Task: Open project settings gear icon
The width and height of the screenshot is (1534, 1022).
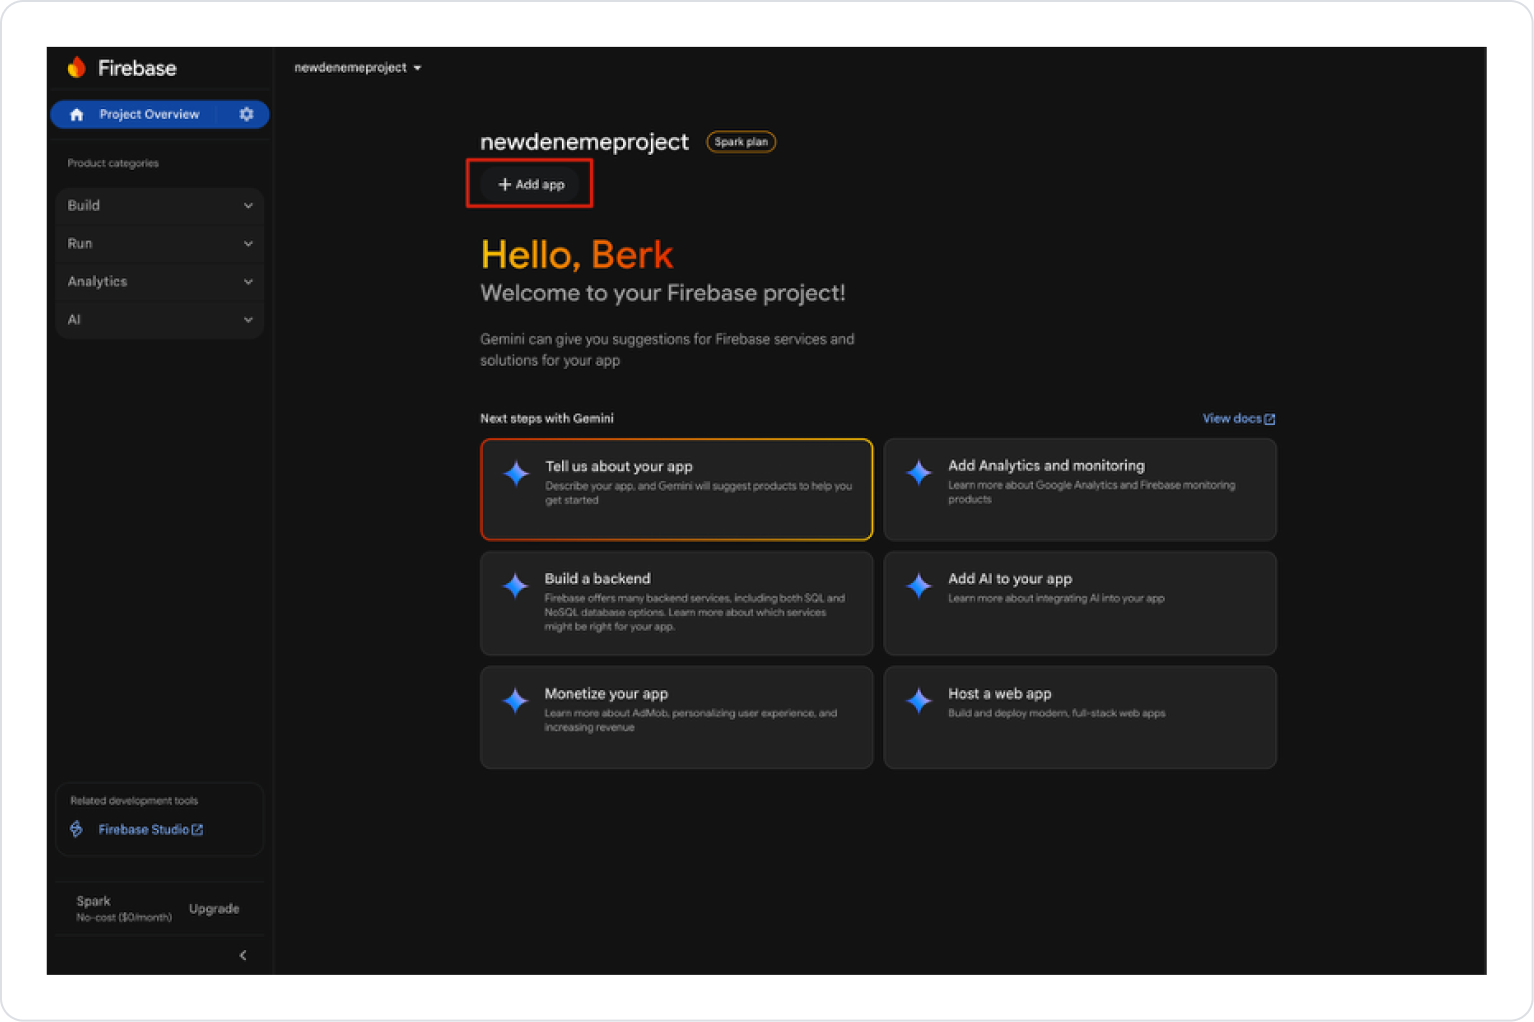Action: coord(246,114)
